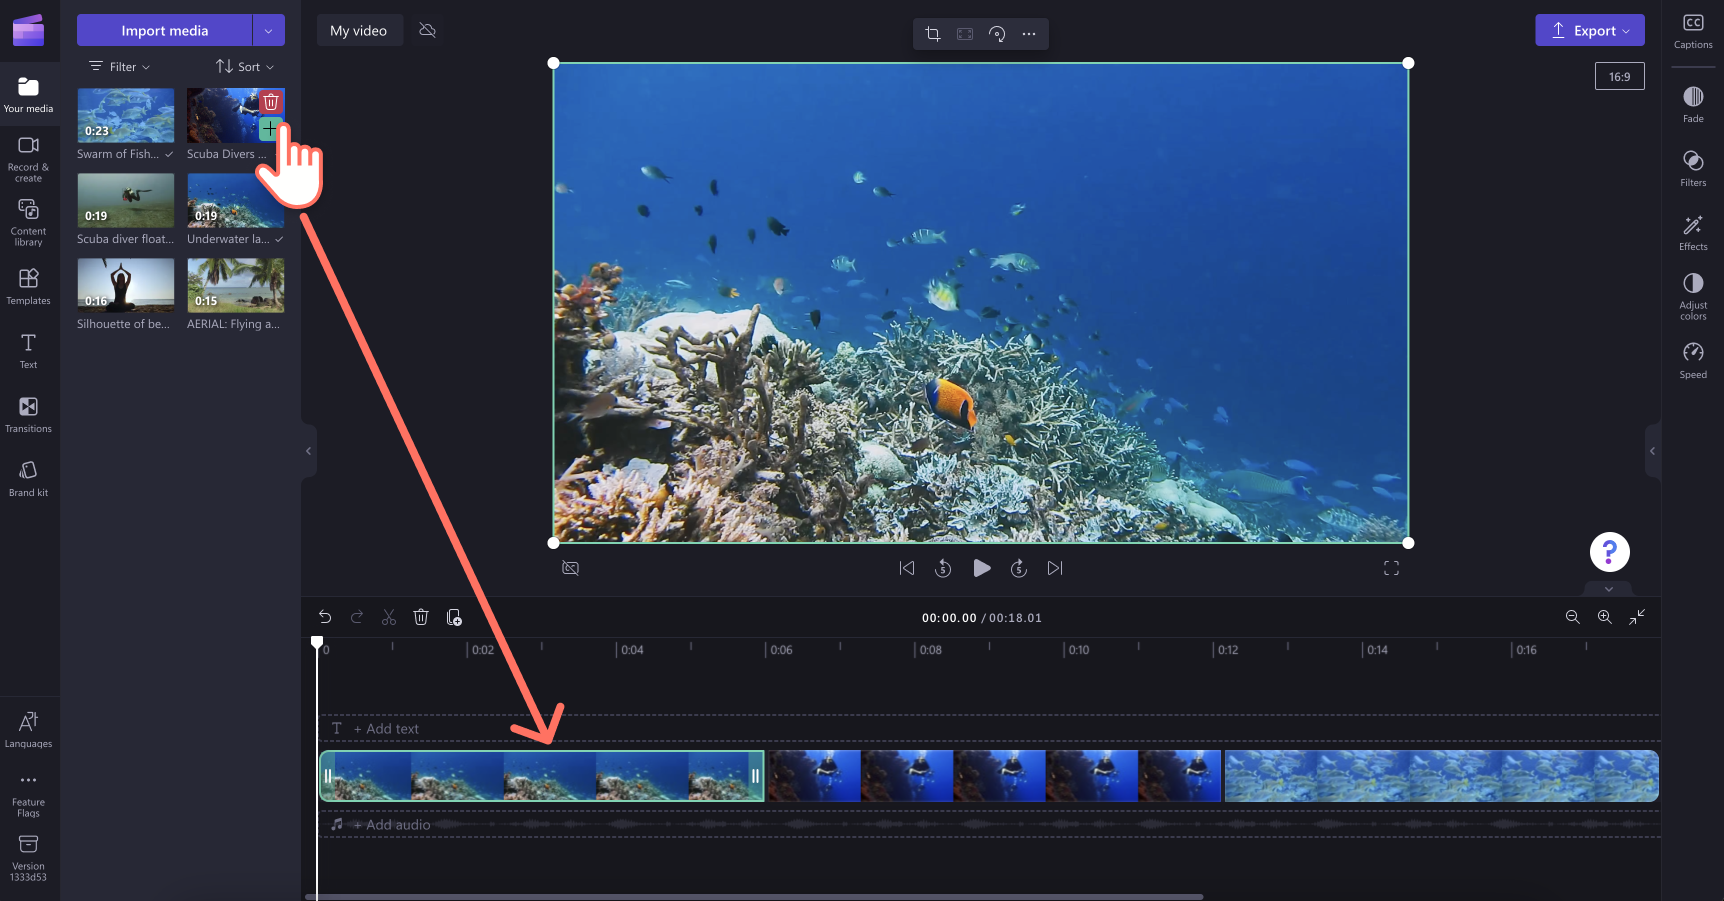The height and width of the screenshot is (901, 1724).
Task: Select the Swarm of Fish thumbnail
Action: (126, 115)
